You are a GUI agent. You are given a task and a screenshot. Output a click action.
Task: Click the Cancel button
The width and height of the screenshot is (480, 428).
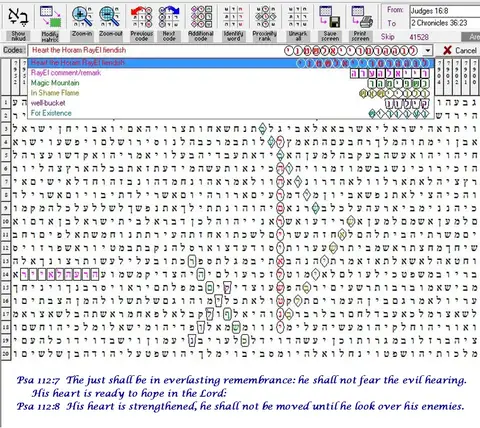click(x=460, y=51)
